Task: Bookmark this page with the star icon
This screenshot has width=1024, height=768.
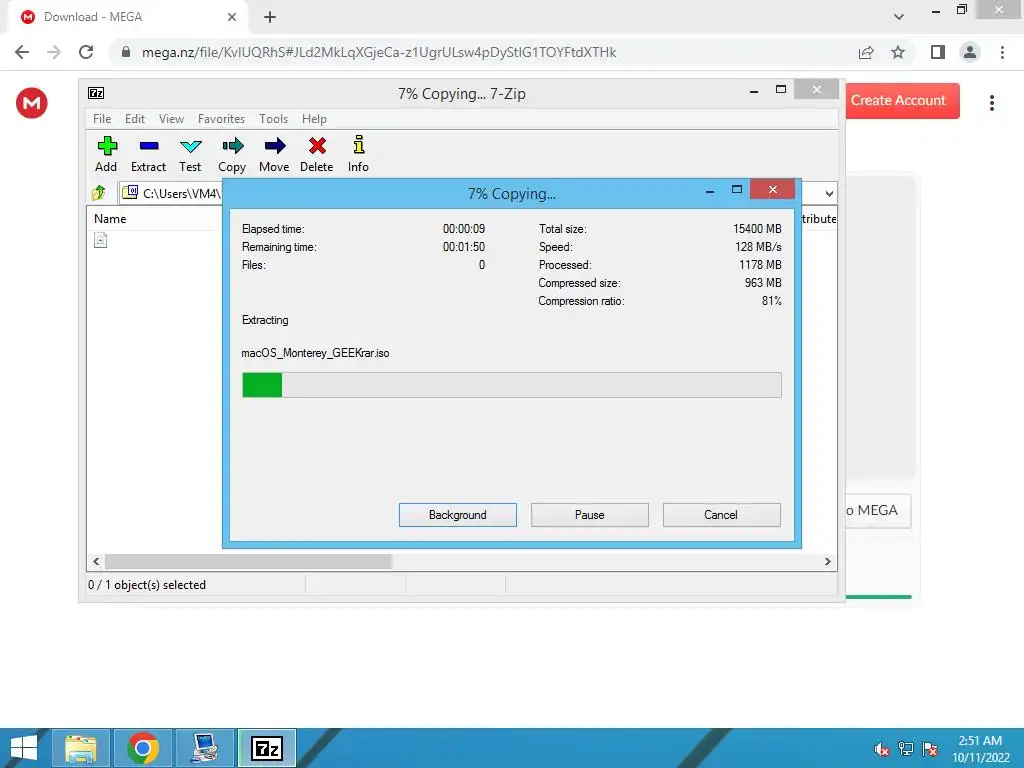Action: click(x=898, y=52)
